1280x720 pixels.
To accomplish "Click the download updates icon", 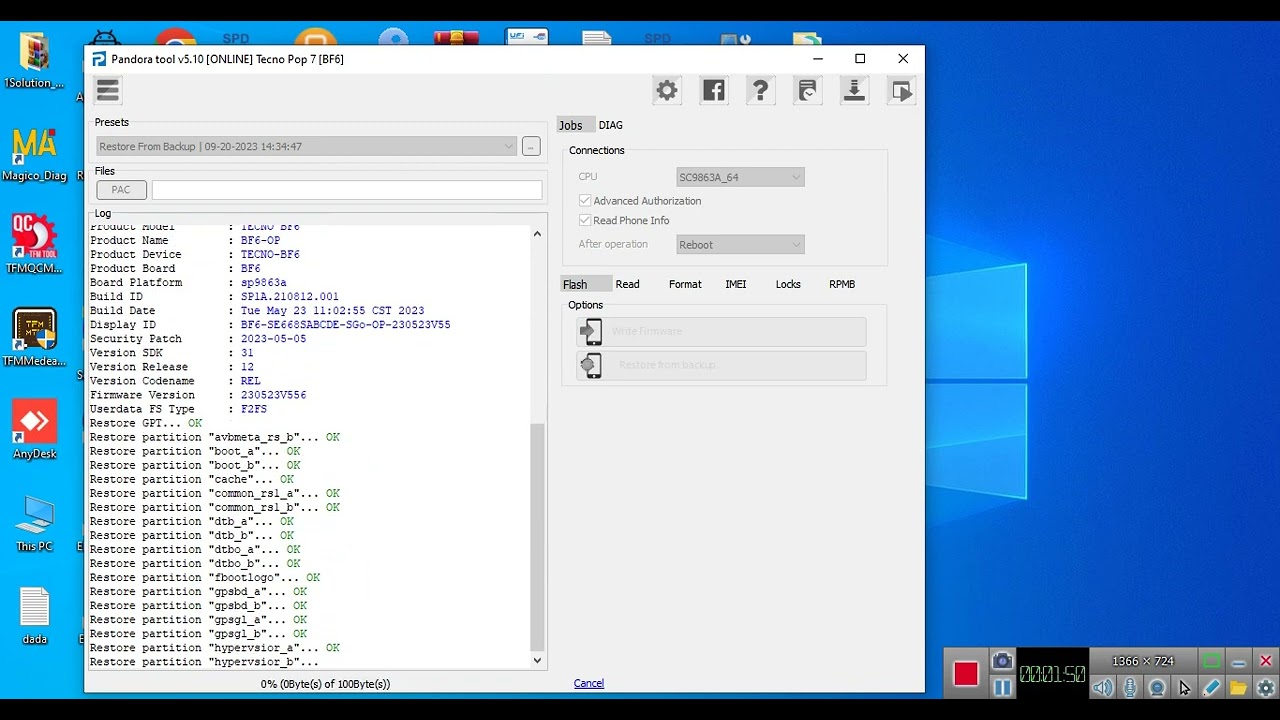I will coord(854,91).
